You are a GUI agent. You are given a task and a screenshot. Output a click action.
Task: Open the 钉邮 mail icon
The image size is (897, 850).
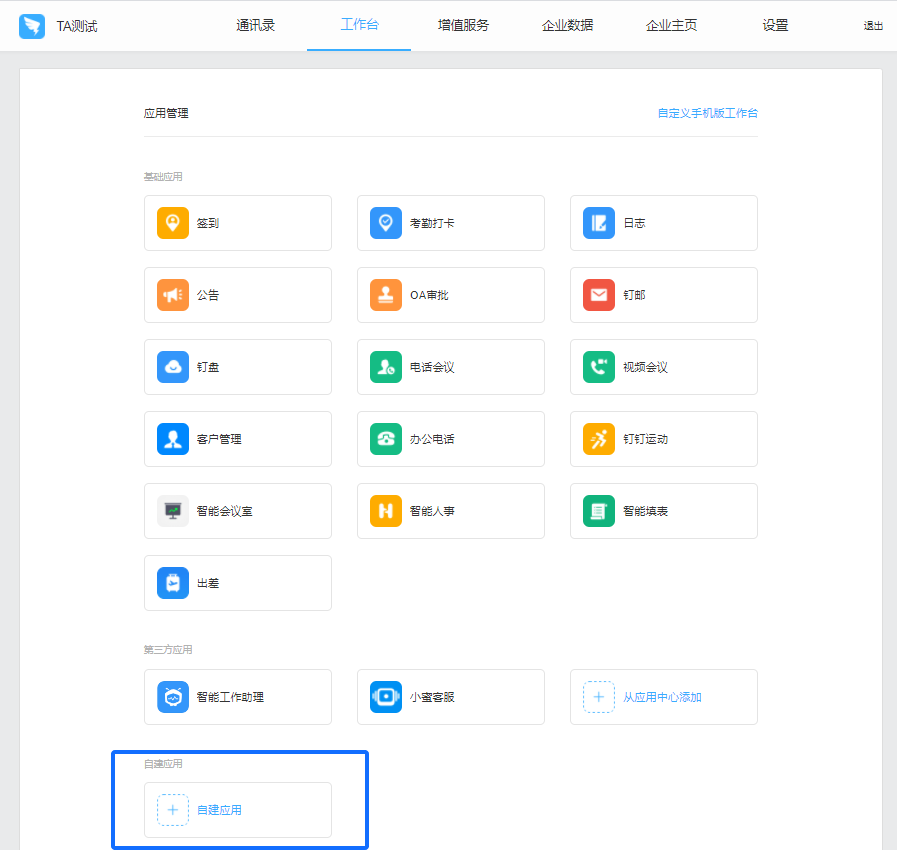click(599, 295)
